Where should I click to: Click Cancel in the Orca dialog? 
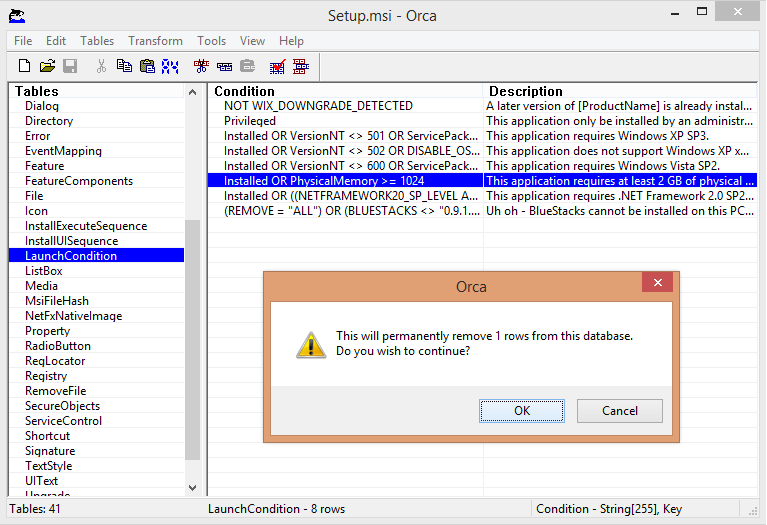click(x=620, y=411)
